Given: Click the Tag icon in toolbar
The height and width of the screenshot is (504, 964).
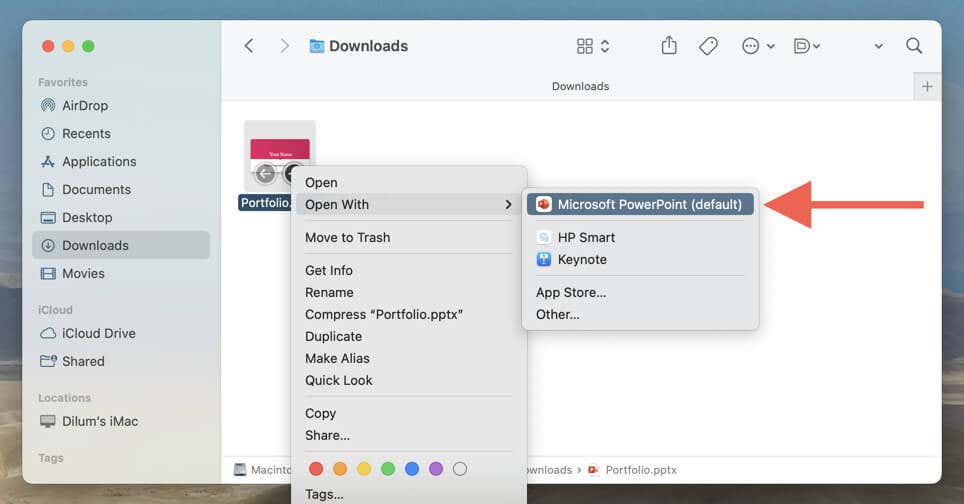Looking at the screenshot, I should tap(708, 46).
